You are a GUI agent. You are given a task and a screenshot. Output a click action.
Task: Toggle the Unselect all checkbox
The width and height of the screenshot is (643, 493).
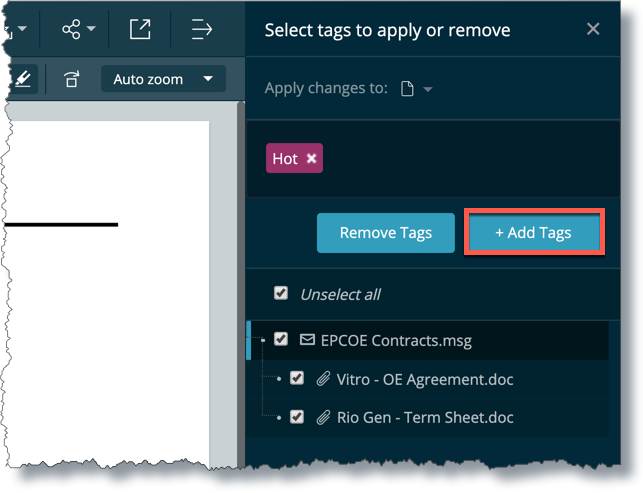pyautogui.click(x=281, y=294)
